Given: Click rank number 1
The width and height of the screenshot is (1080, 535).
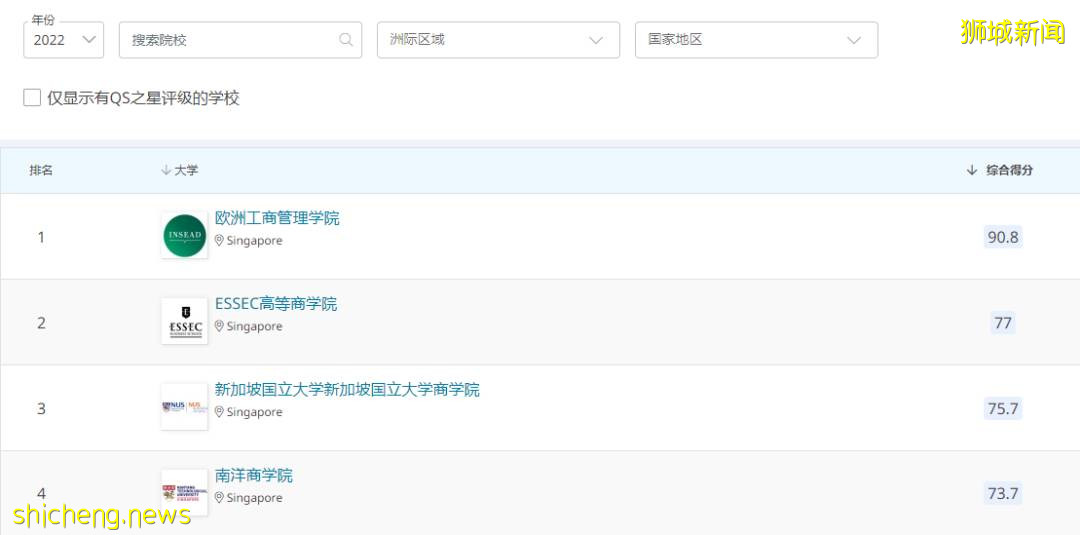Looking at the screenshot, I should tap(41, 237).
